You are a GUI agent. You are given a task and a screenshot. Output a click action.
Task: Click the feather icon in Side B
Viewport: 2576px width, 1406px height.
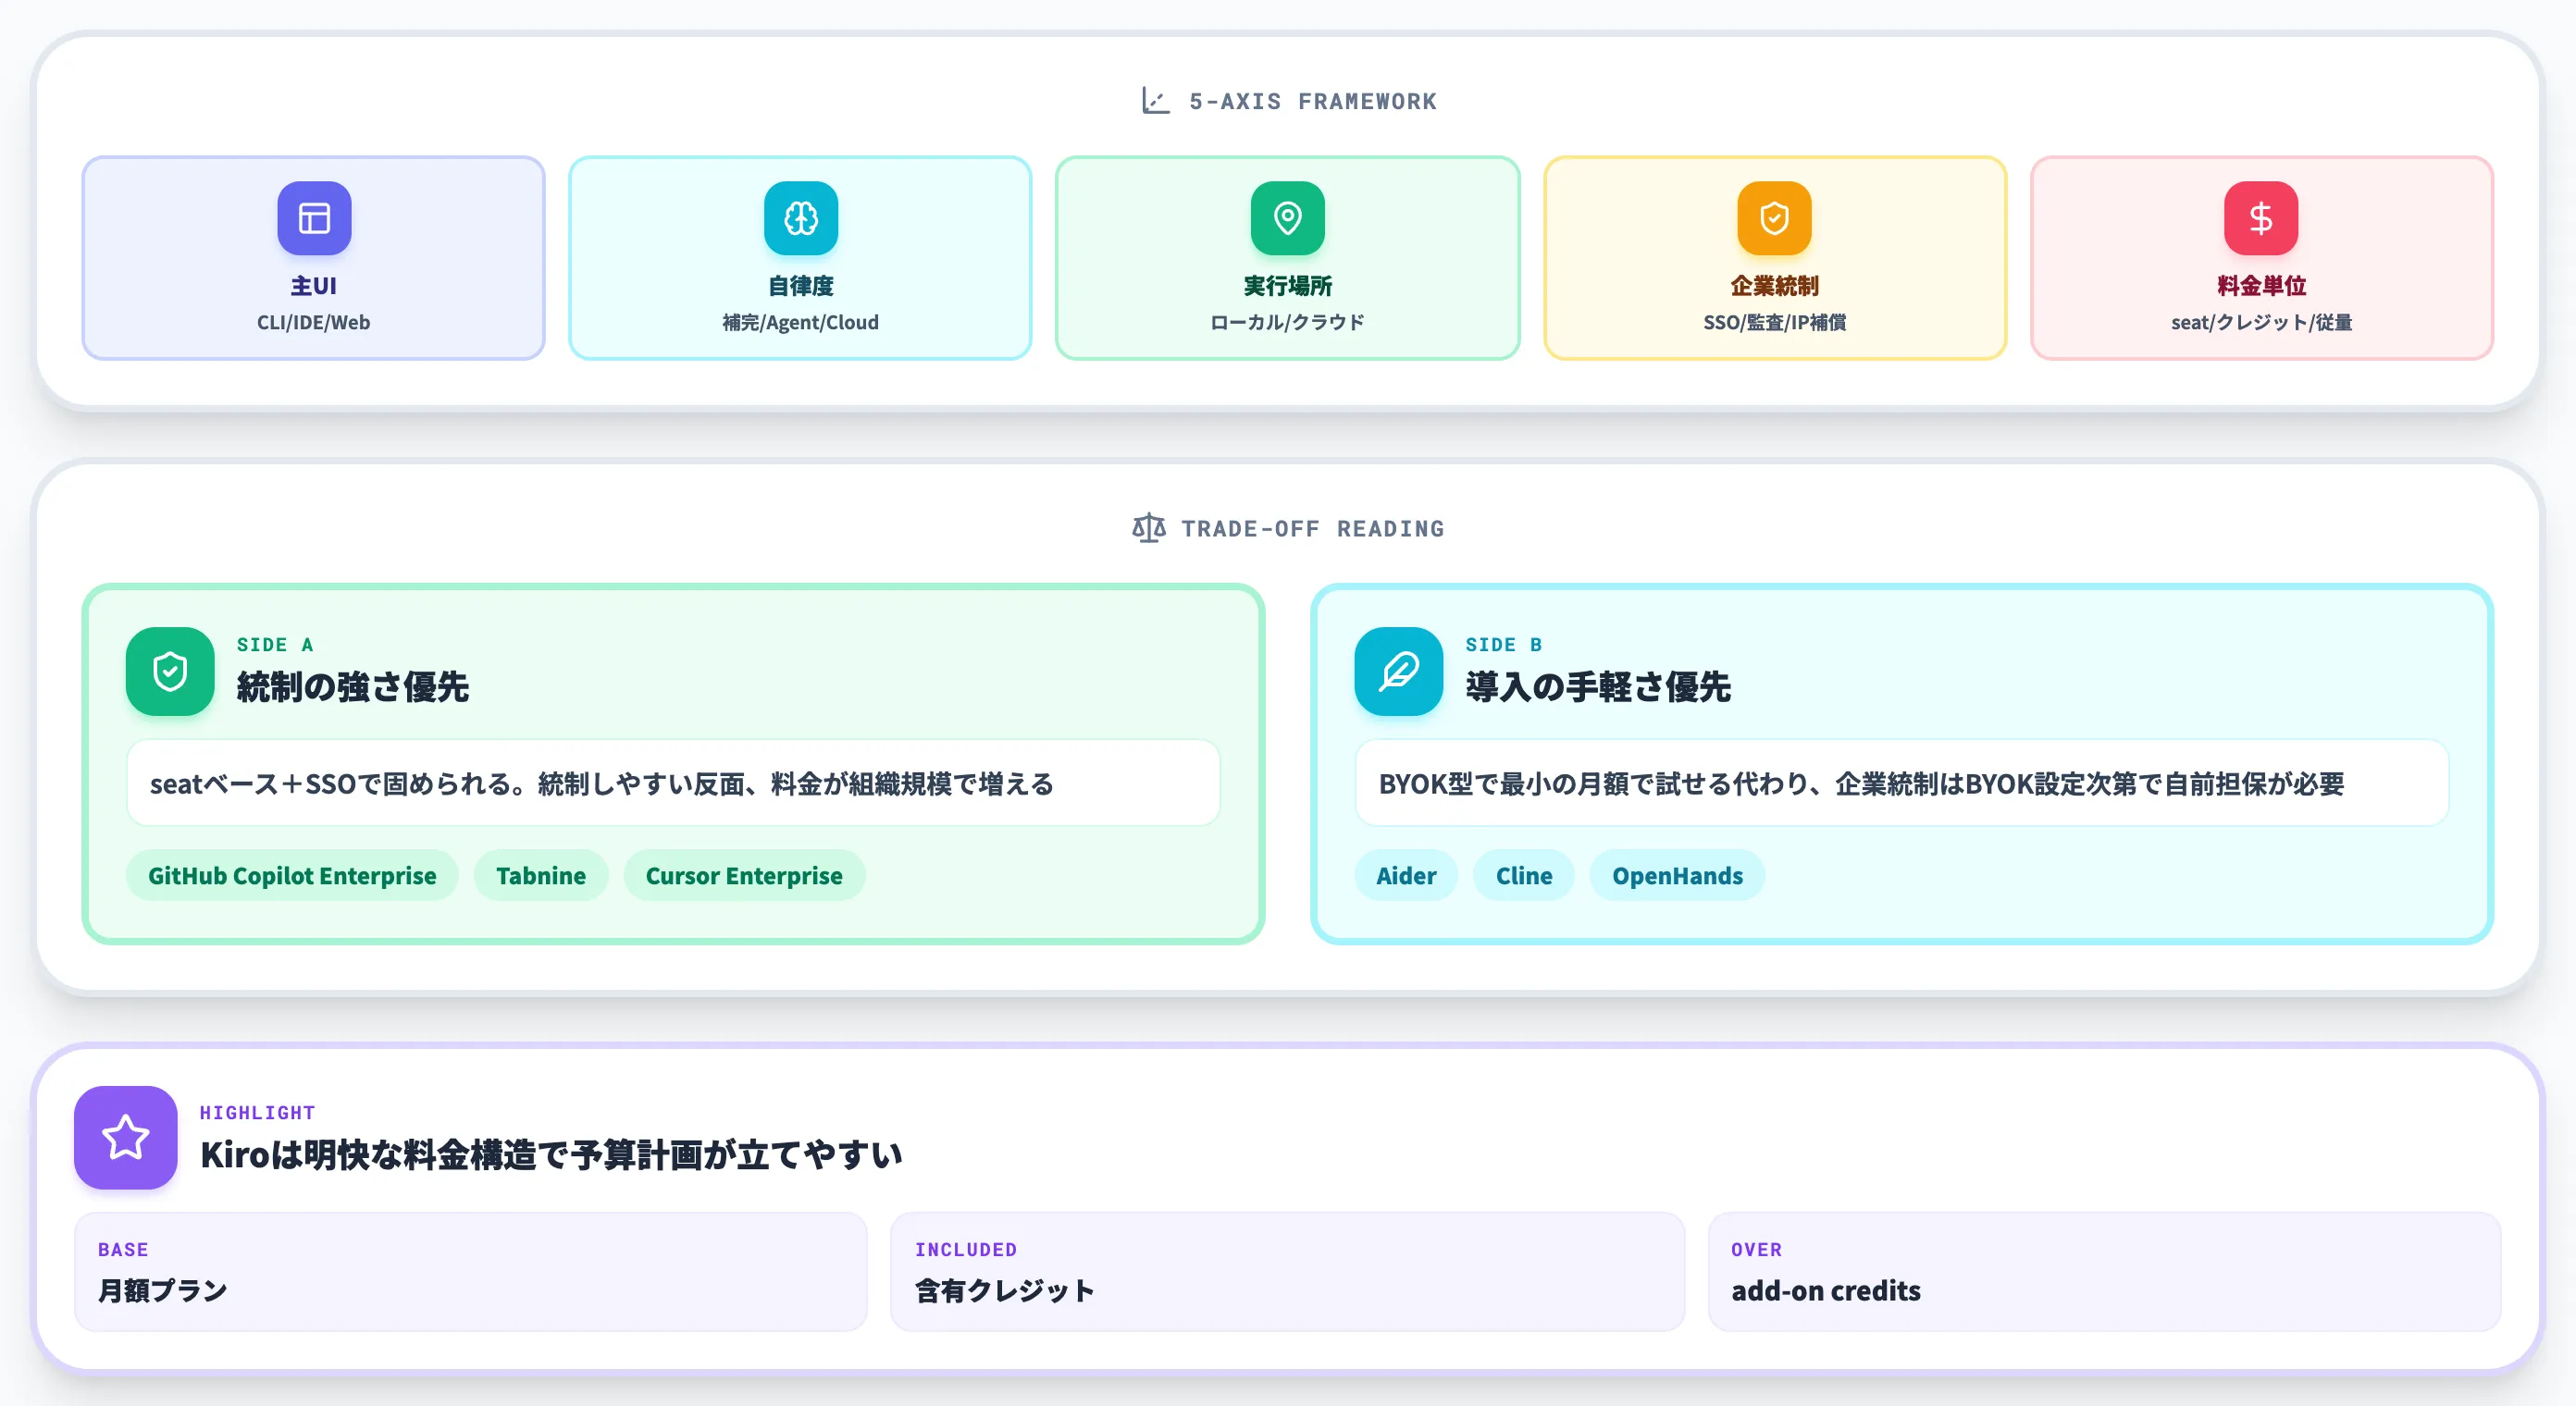pos(1399,671)
